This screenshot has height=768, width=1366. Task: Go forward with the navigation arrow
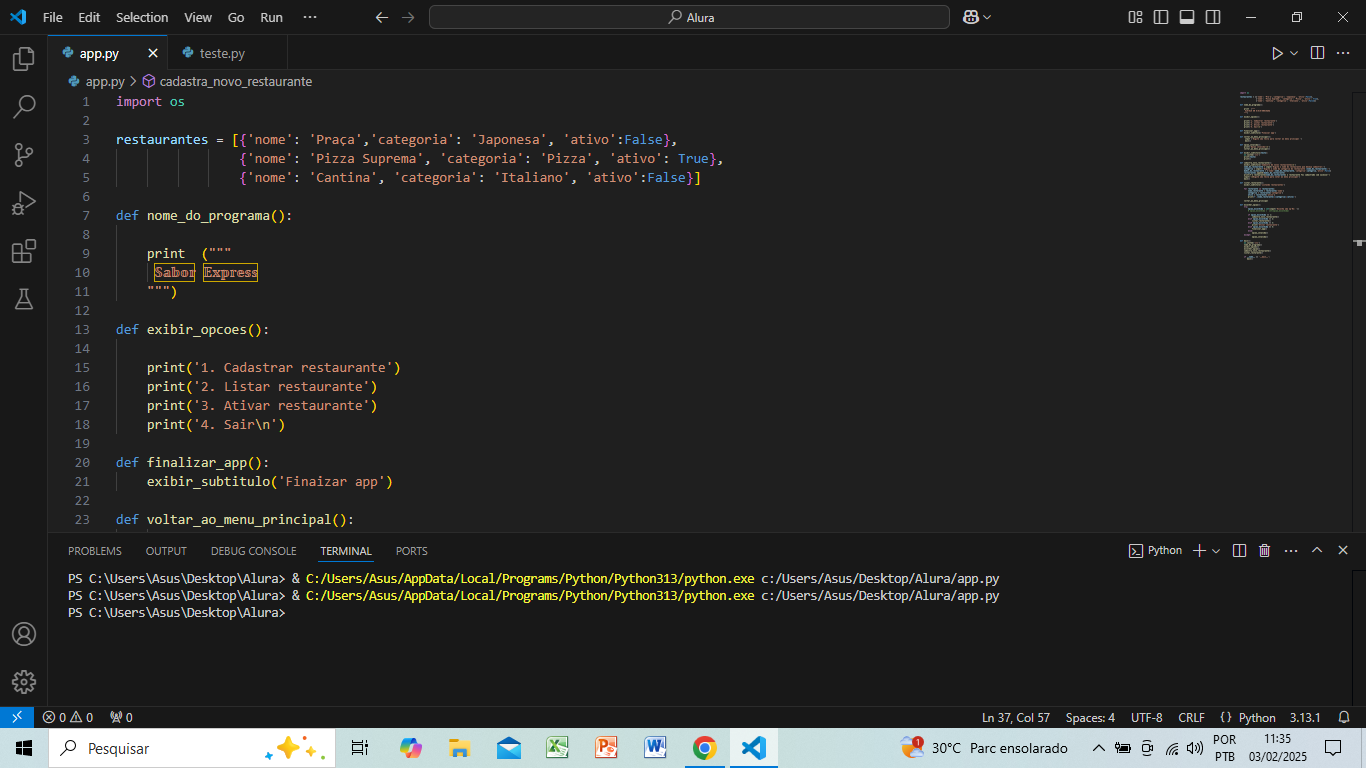pos(407,17)
